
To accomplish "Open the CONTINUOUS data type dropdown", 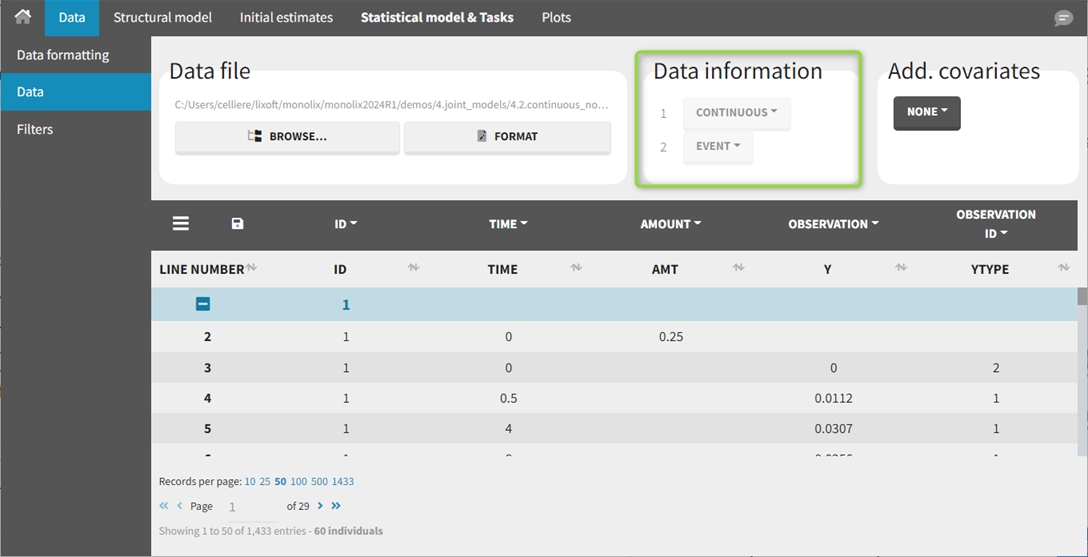I will 736,113.
